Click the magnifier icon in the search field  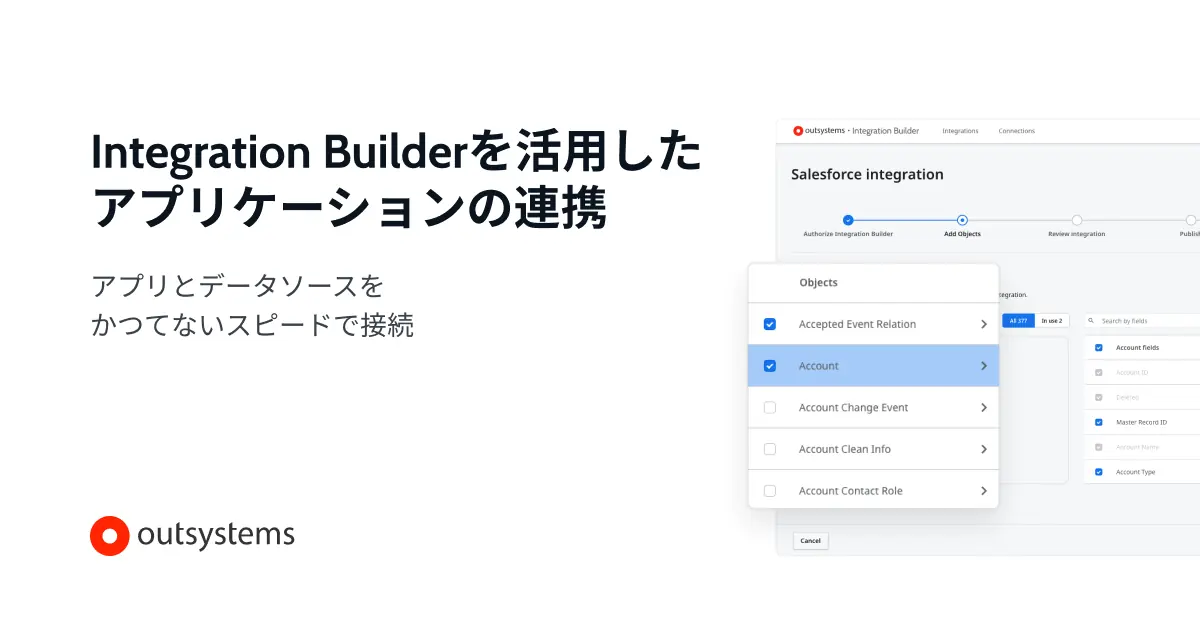coord(1091,320)
